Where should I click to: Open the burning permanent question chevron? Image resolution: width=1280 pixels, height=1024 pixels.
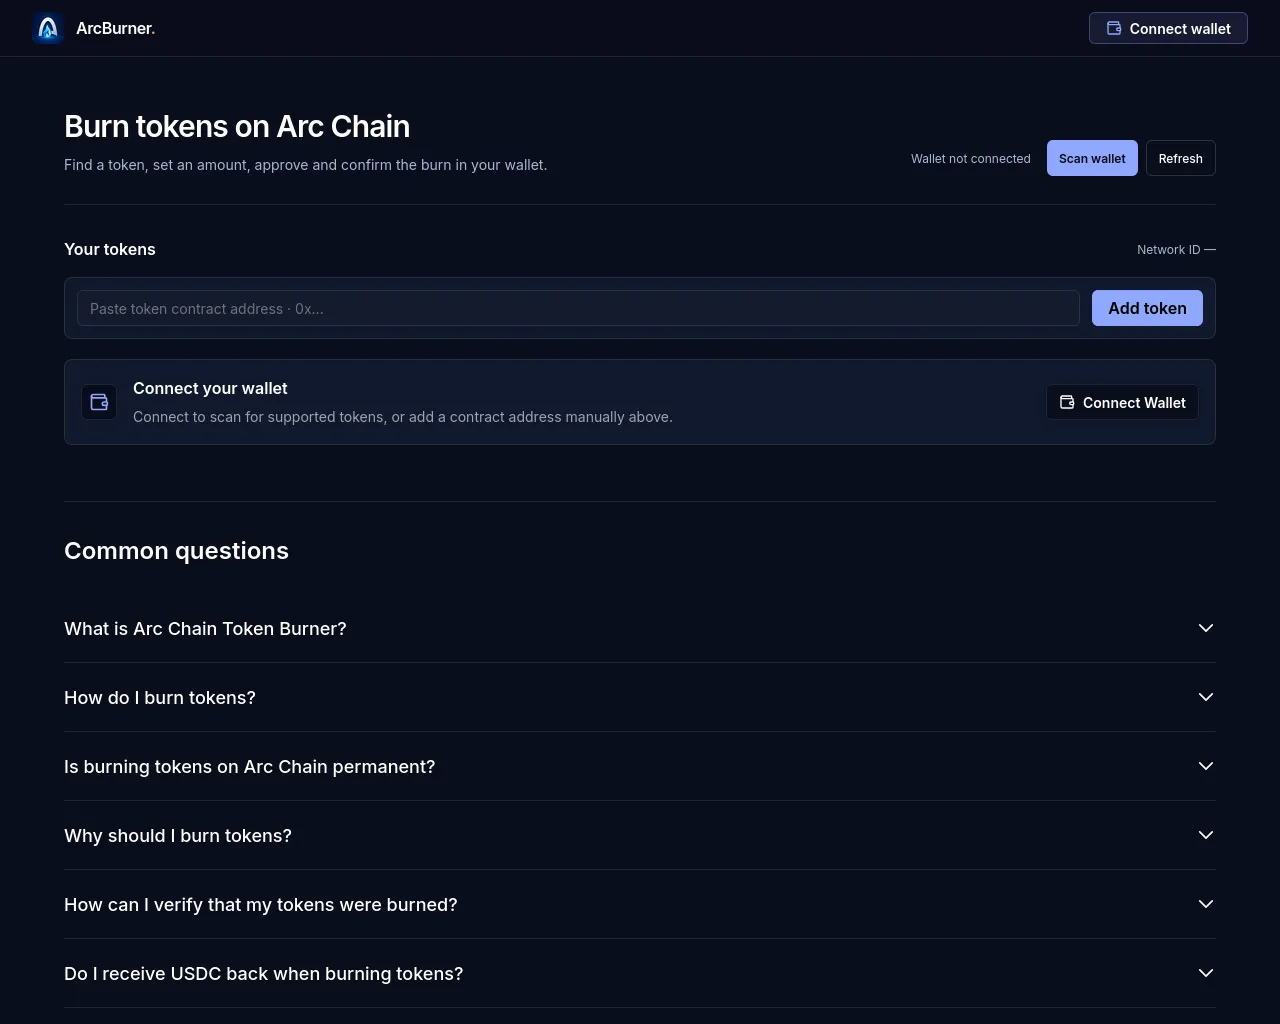[x=1206, y=766]
